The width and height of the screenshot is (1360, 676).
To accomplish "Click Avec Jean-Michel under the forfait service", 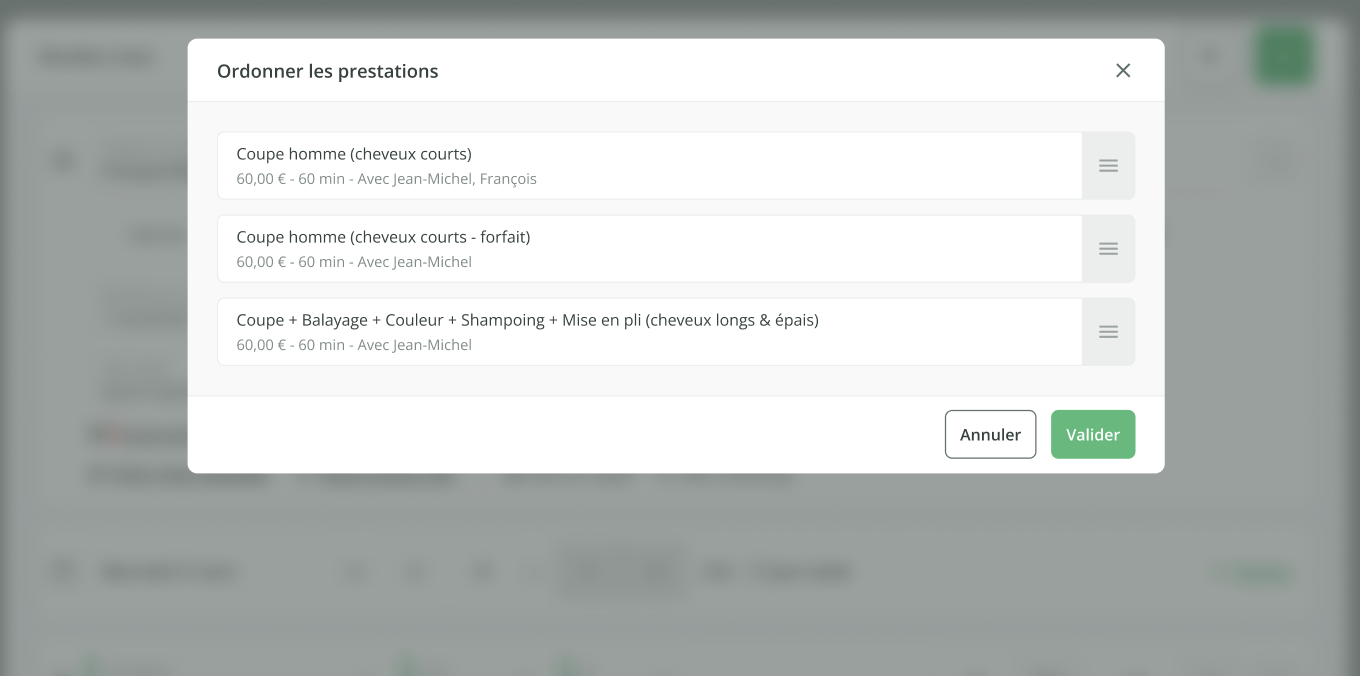I will (414, 262).
